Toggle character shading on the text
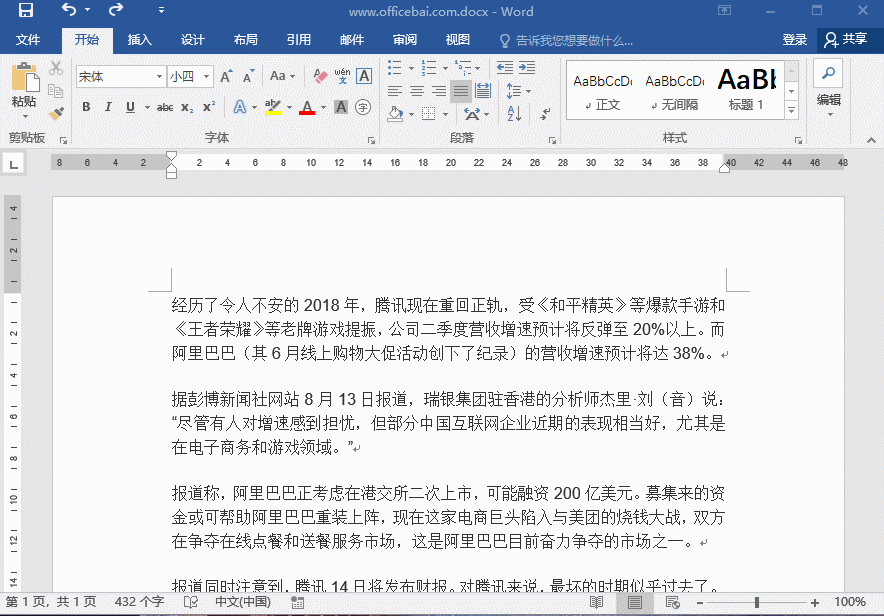Screen dimensions: 884x616 coord(341,107)
